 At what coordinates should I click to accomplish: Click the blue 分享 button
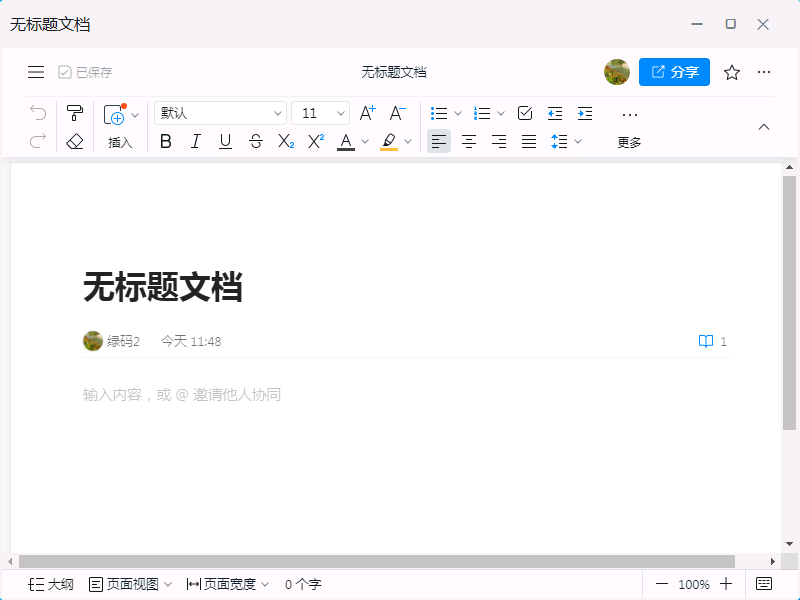click(x=674, y=72)
